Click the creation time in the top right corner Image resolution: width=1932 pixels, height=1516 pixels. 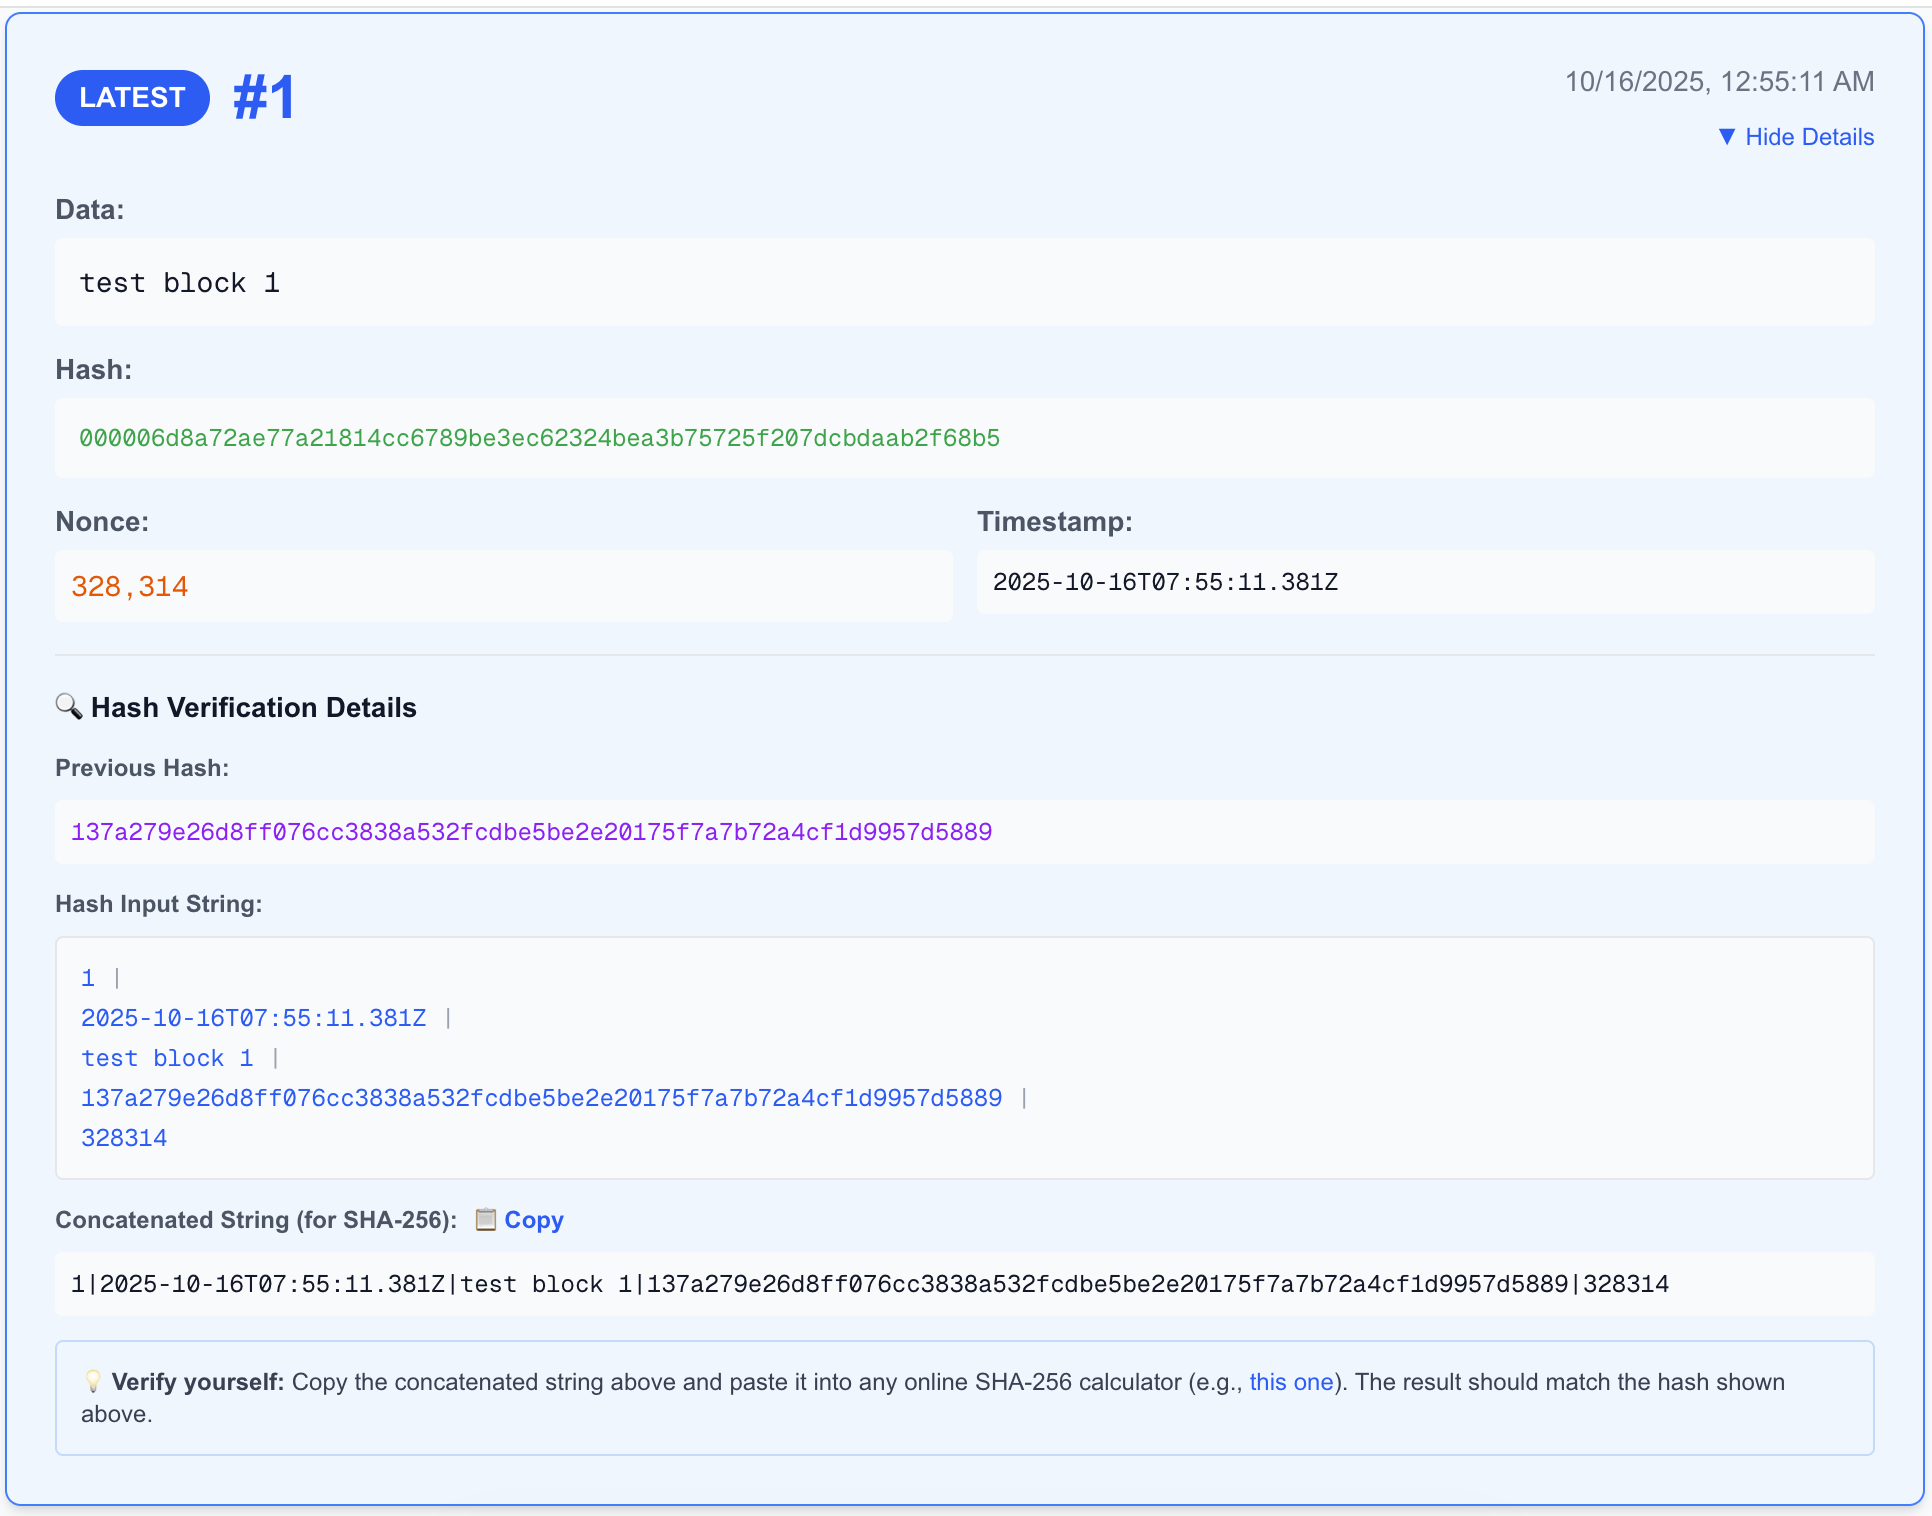(1720, 81)
